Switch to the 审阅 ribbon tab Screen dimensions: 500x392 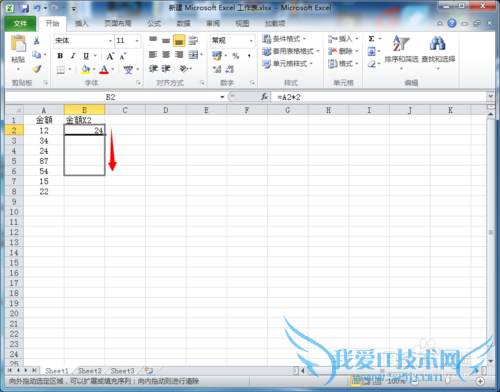click(x=213, y=23)
